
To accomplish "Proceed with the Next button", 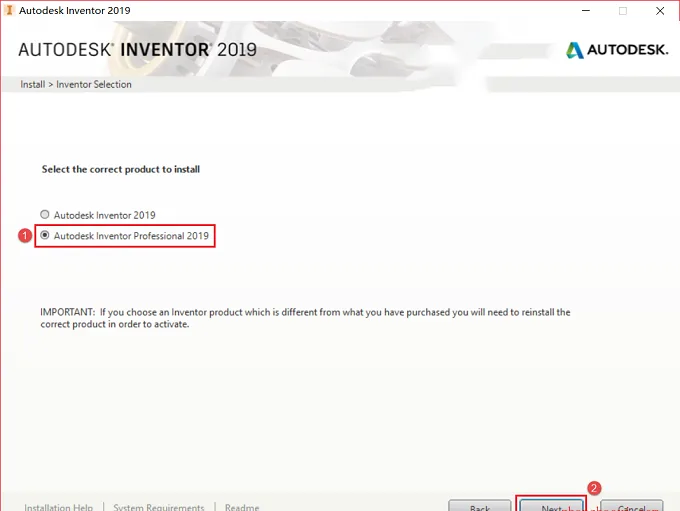I will coord(551,506).
